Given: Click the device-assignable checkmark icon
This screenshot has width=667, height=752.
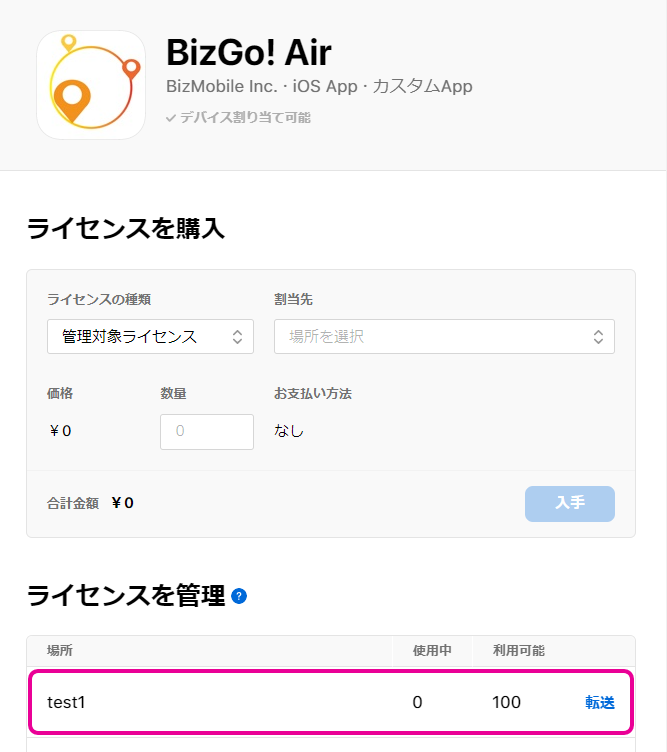Looking at the screenshot, I should [171, 118].
